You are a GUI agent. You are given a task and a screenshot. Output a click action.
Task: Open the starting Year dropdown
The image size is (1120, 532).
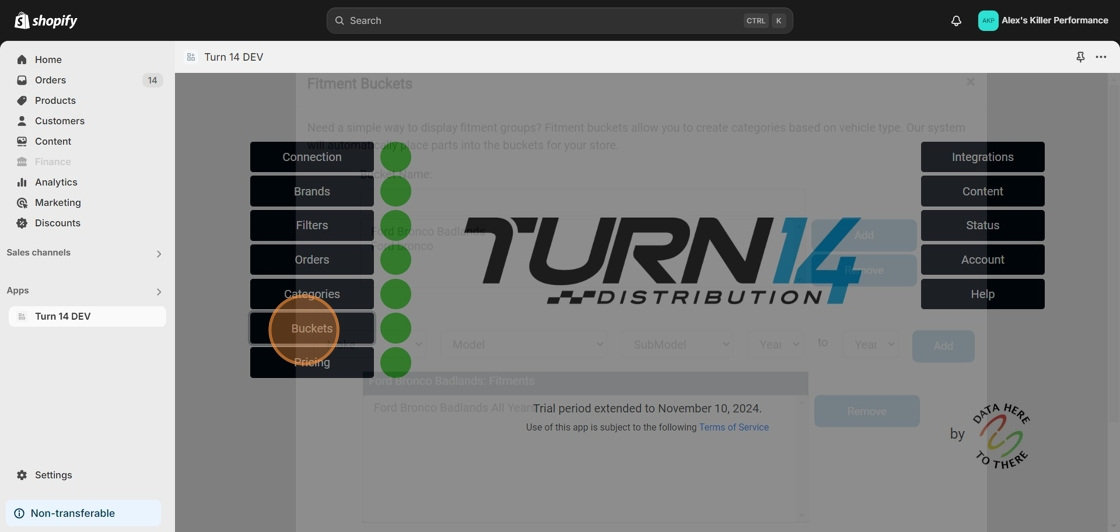pyautogui.click(x=776, y=344)
